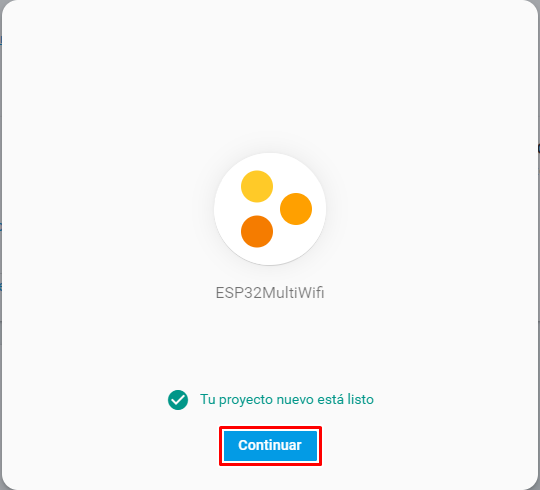Click the ESP32MultiWifi project name
Screen dimensions: 540x490
click(x=270, y=293)
